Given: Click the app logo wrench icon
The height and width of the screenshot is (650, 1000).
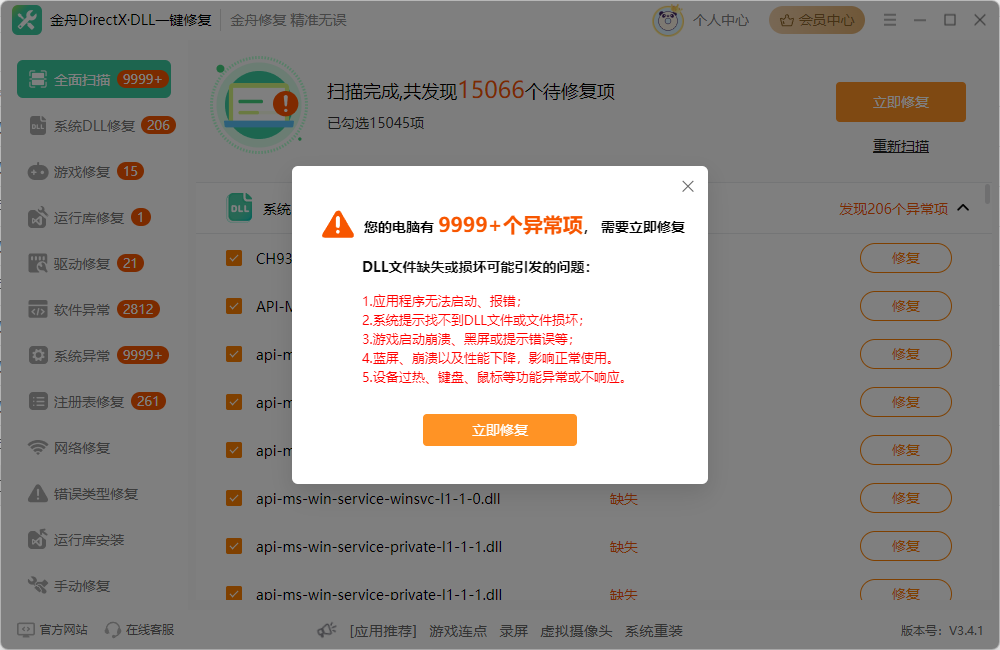Looking at the screenshot, I should [x=27, y=20].
